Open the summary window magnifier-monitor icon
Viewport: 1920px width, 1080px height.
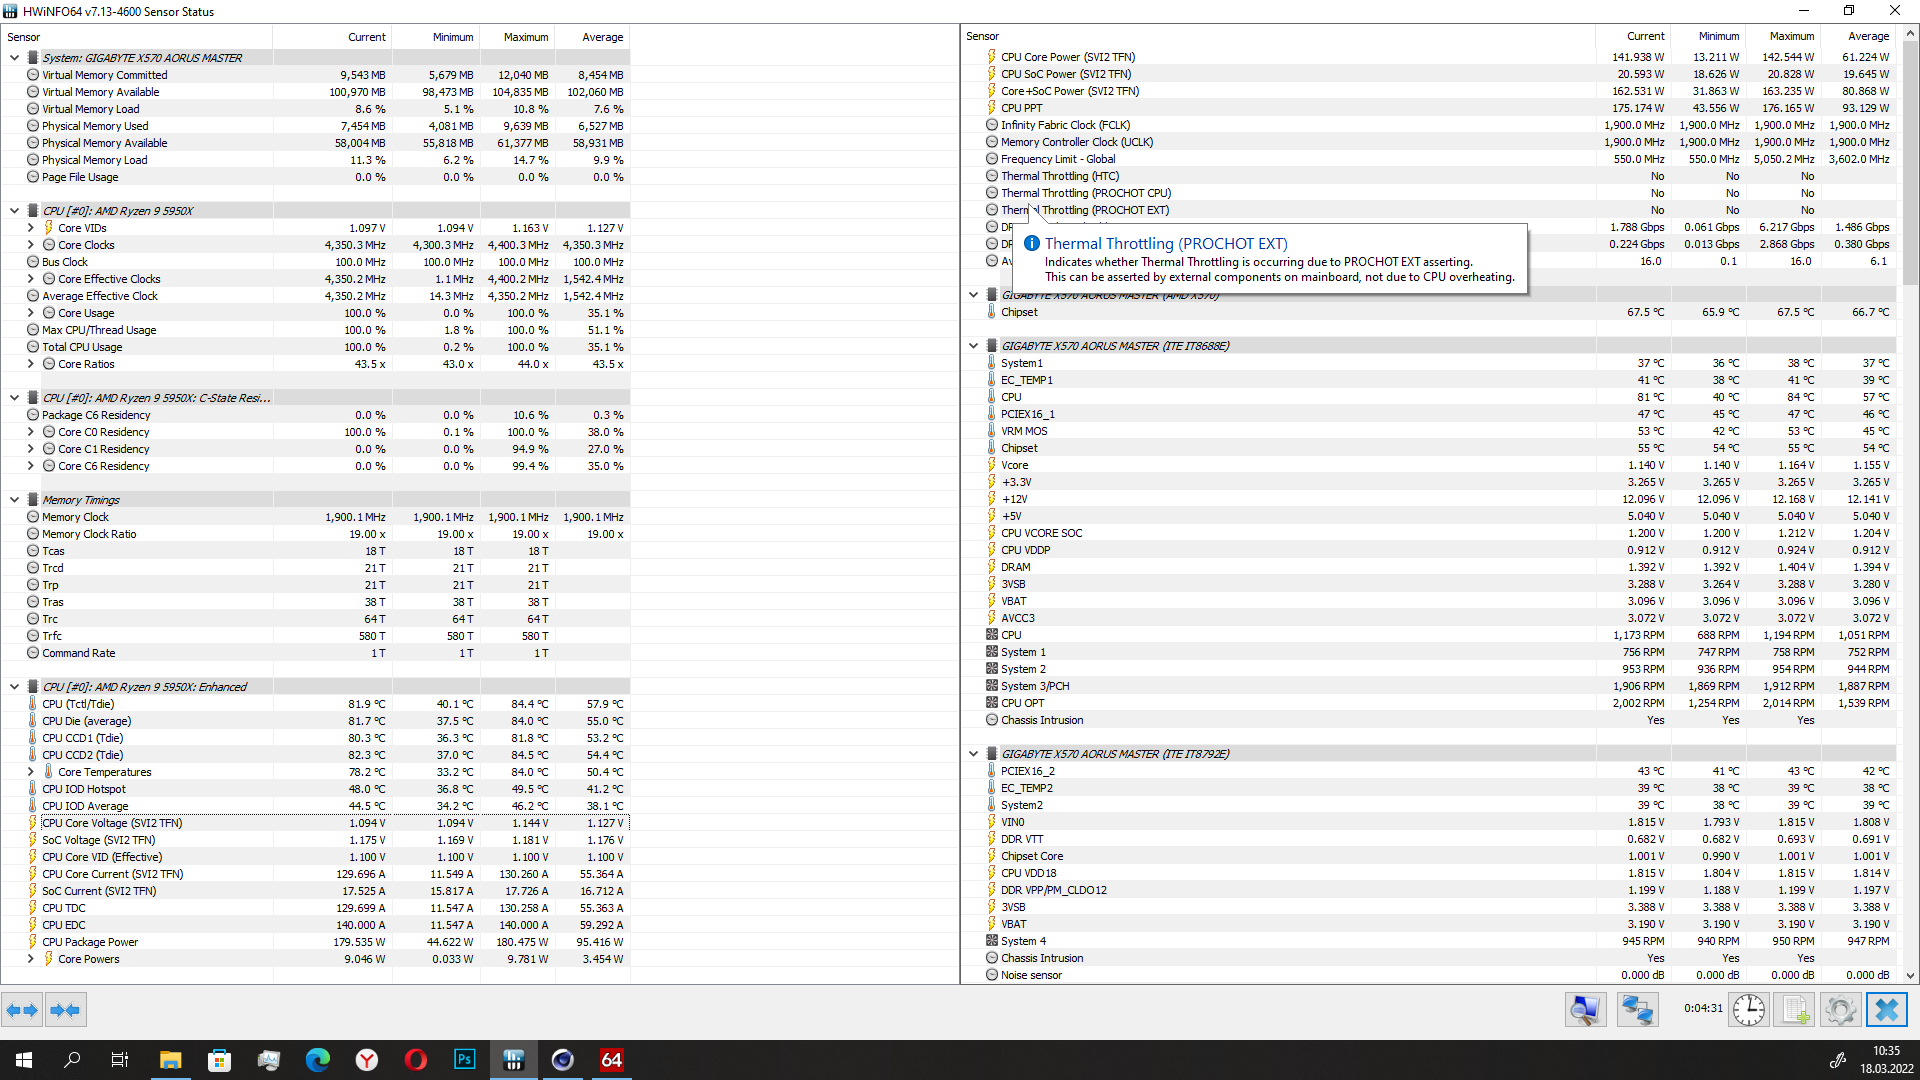tap(1585, 1010)
